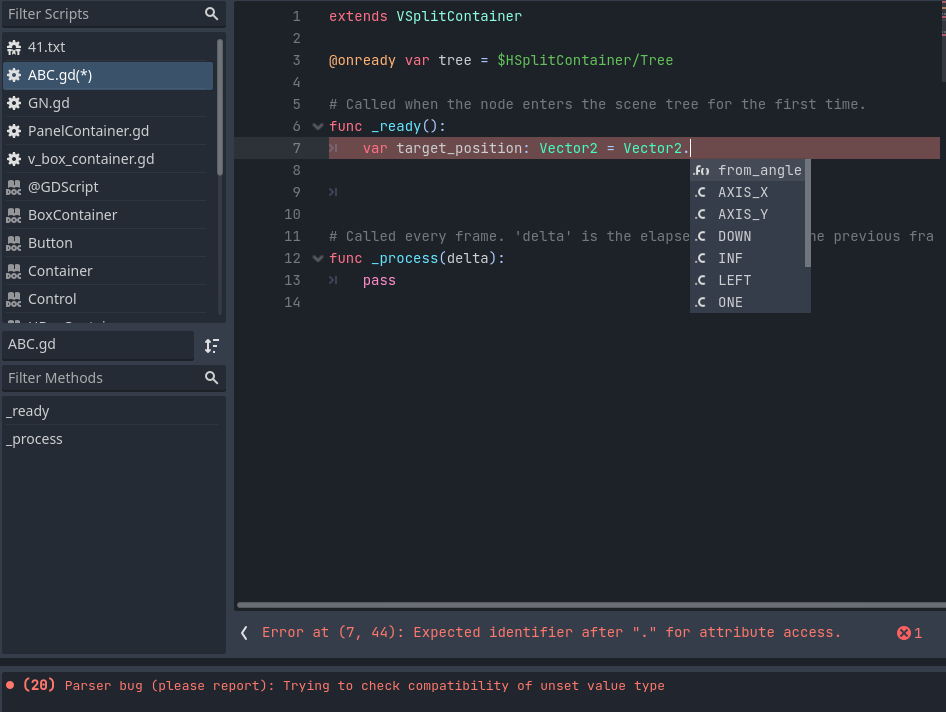Click the documentation icon beside @GDScript
This screenshot has height=712, width=946.
pos(13,186)
